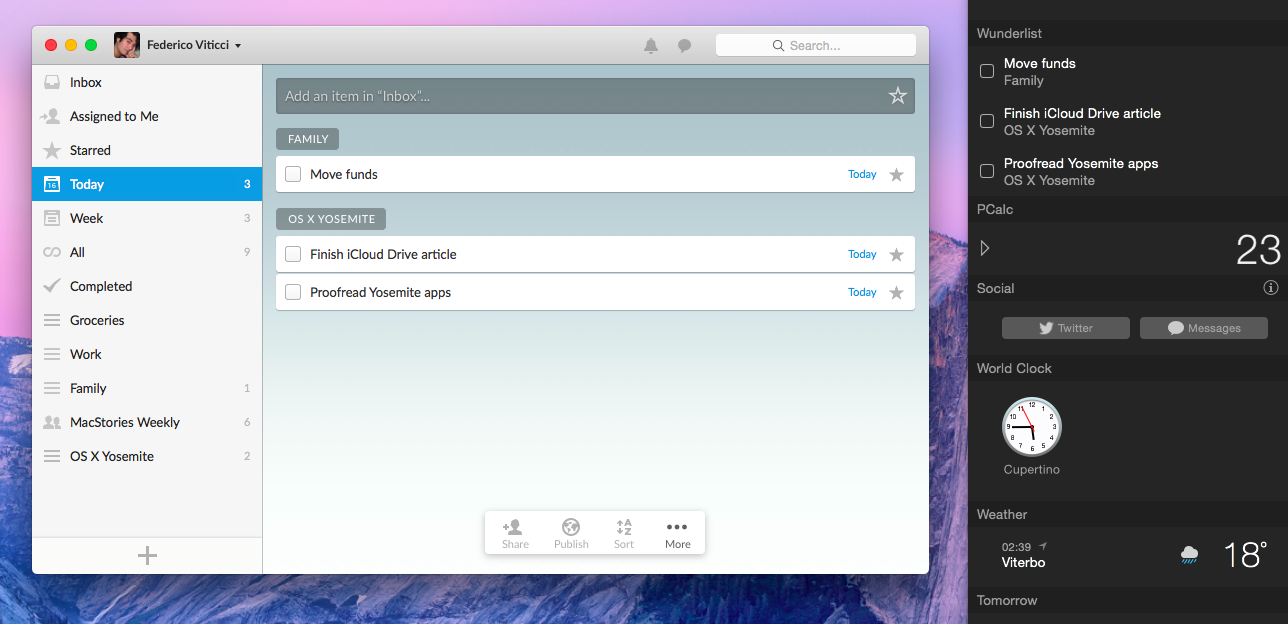
Task: Click the Add an item in Inbox field
Action: (595, 96)
